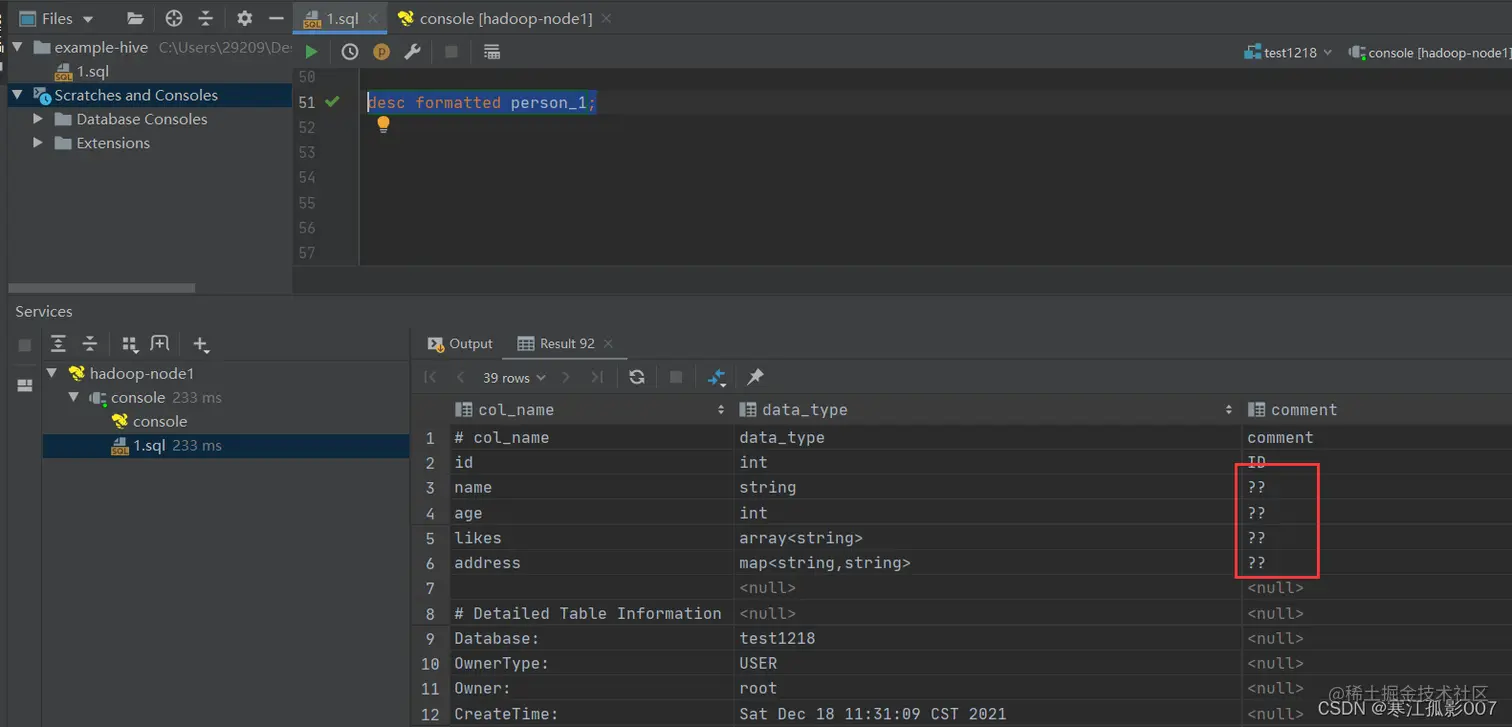The height and width of the screenshot is (727, 1512).
Task: Select opened file with crosshair locate icon
Action: [174, 18]
